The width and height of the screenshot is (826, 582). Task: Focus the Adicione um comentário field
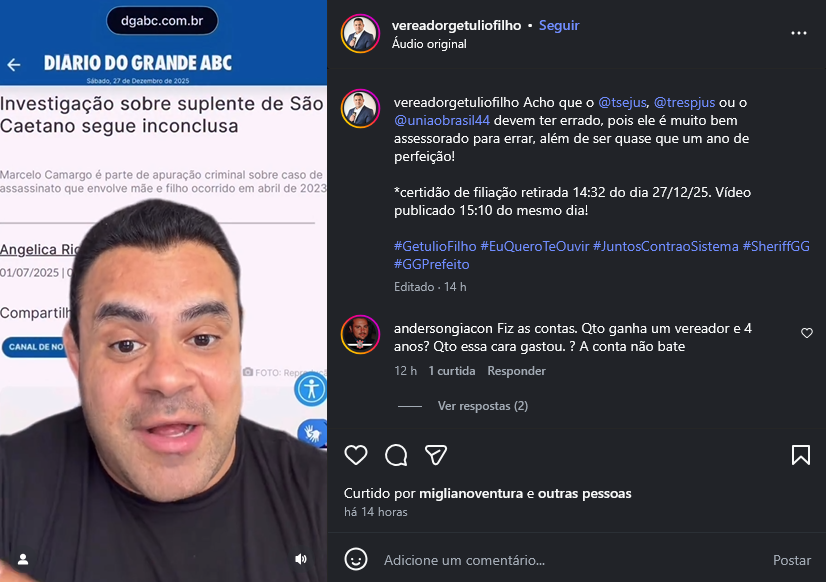tap(569, 560)
